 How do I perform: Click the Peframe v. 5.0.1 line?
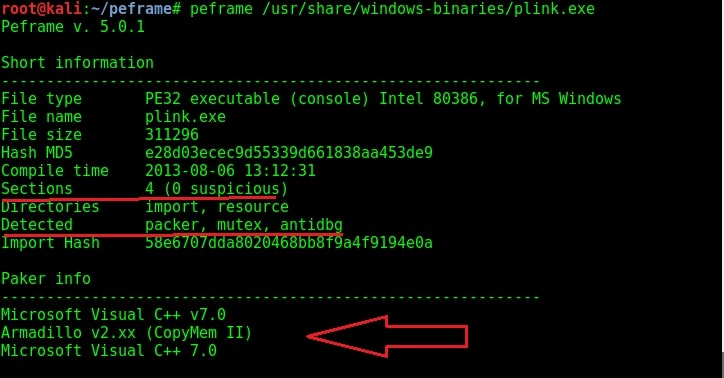(73, 27)
